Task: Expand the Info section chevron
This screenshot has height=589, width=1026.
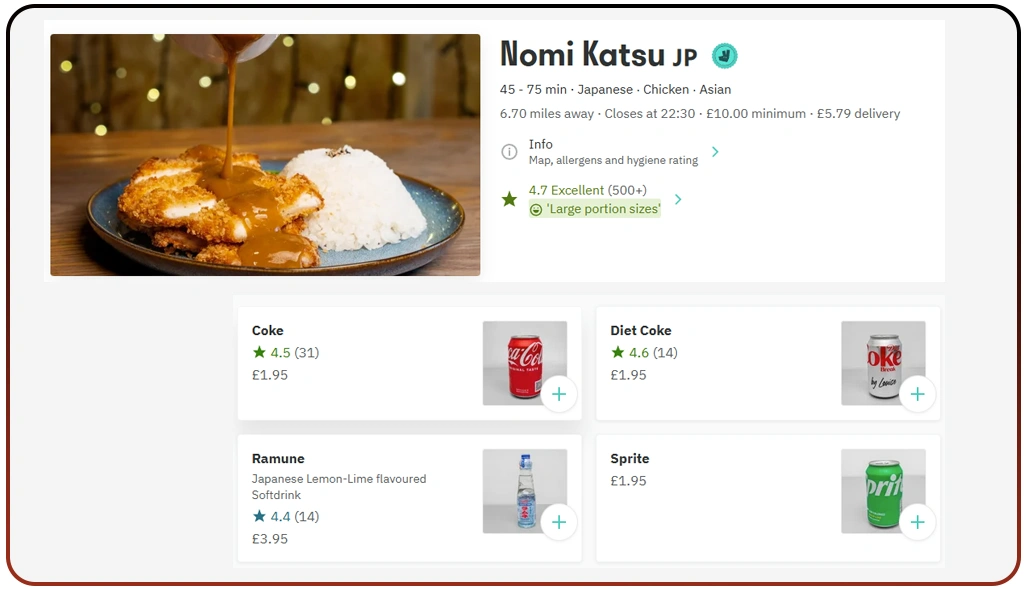Action: point(715,152)
